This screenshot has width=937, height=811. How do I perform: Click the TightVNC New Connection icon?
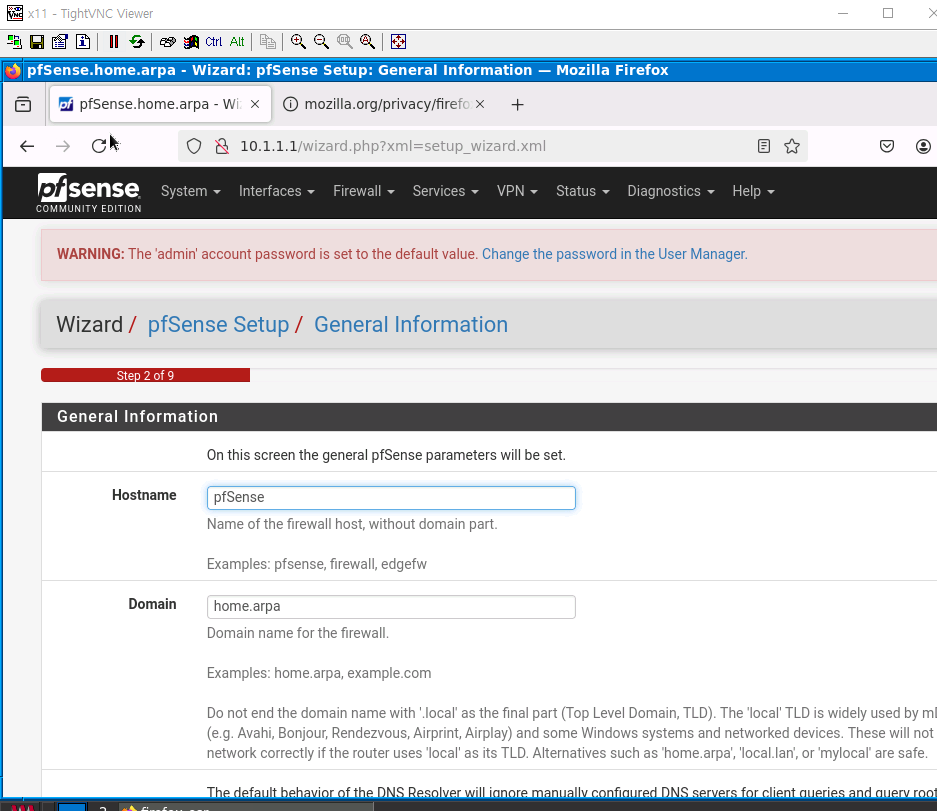click(x=14, y=42)
